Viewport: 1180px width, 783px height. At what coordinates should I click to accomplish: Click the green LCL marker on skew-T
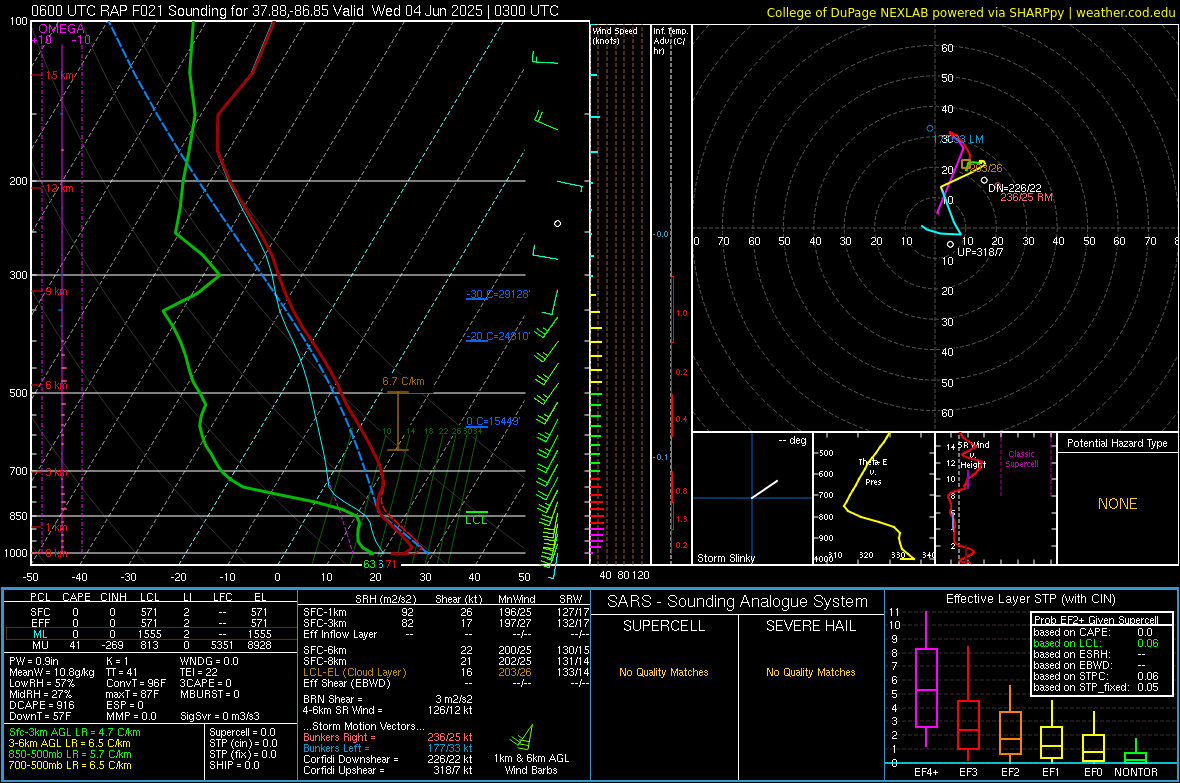[476, 516]
